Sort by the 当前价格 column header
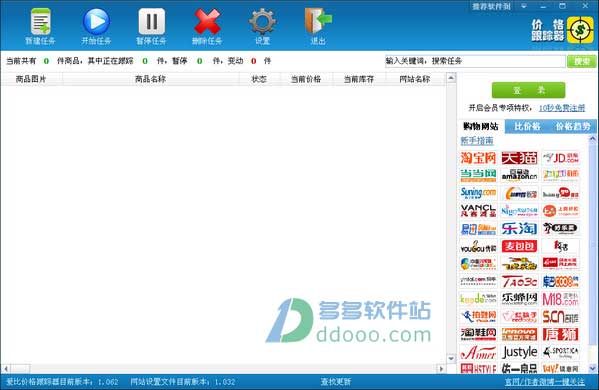 [306, 79]
